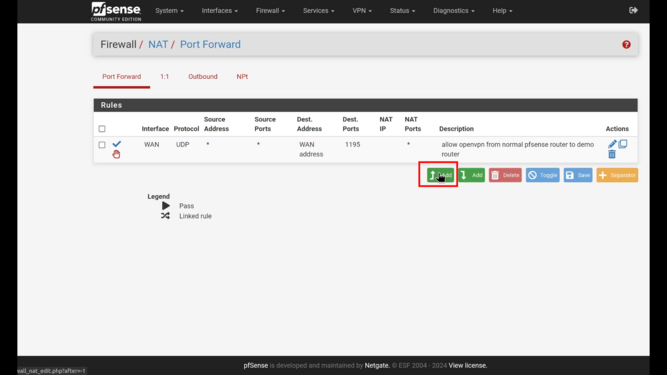
Task: Open the Interfaces dropdown menu
Action: pyautogui.click(x=219, y=11)
